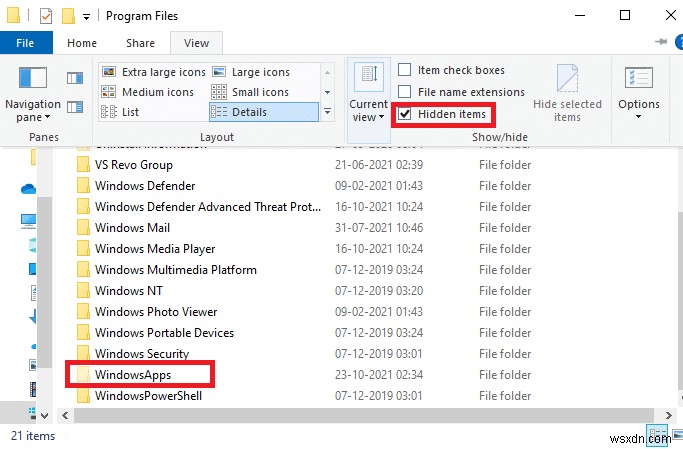Select the WindowsApps folder

point(133,375)
